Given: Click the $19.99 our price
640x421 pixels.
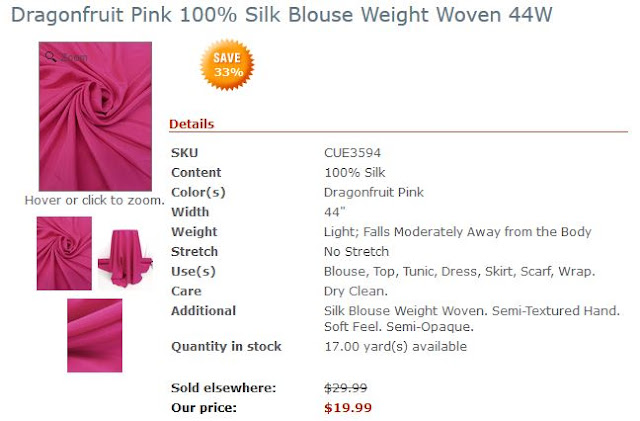Looking at the screenshot, I should click(x=348, y=408).
